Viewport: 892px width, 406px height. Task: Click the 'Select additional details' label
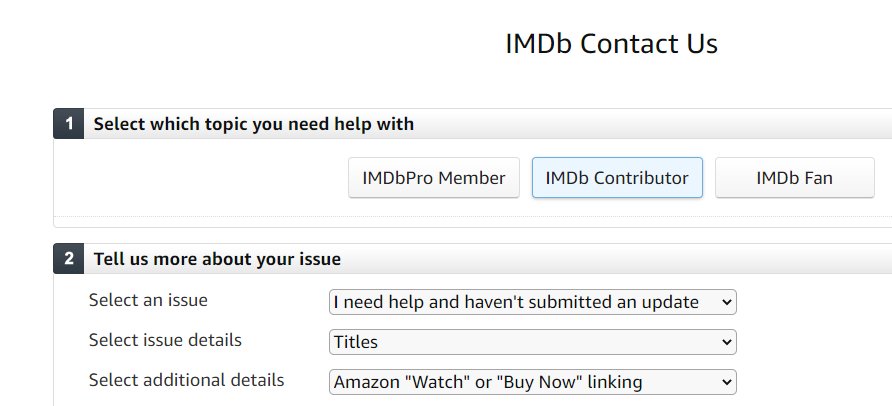pos(186,380)
